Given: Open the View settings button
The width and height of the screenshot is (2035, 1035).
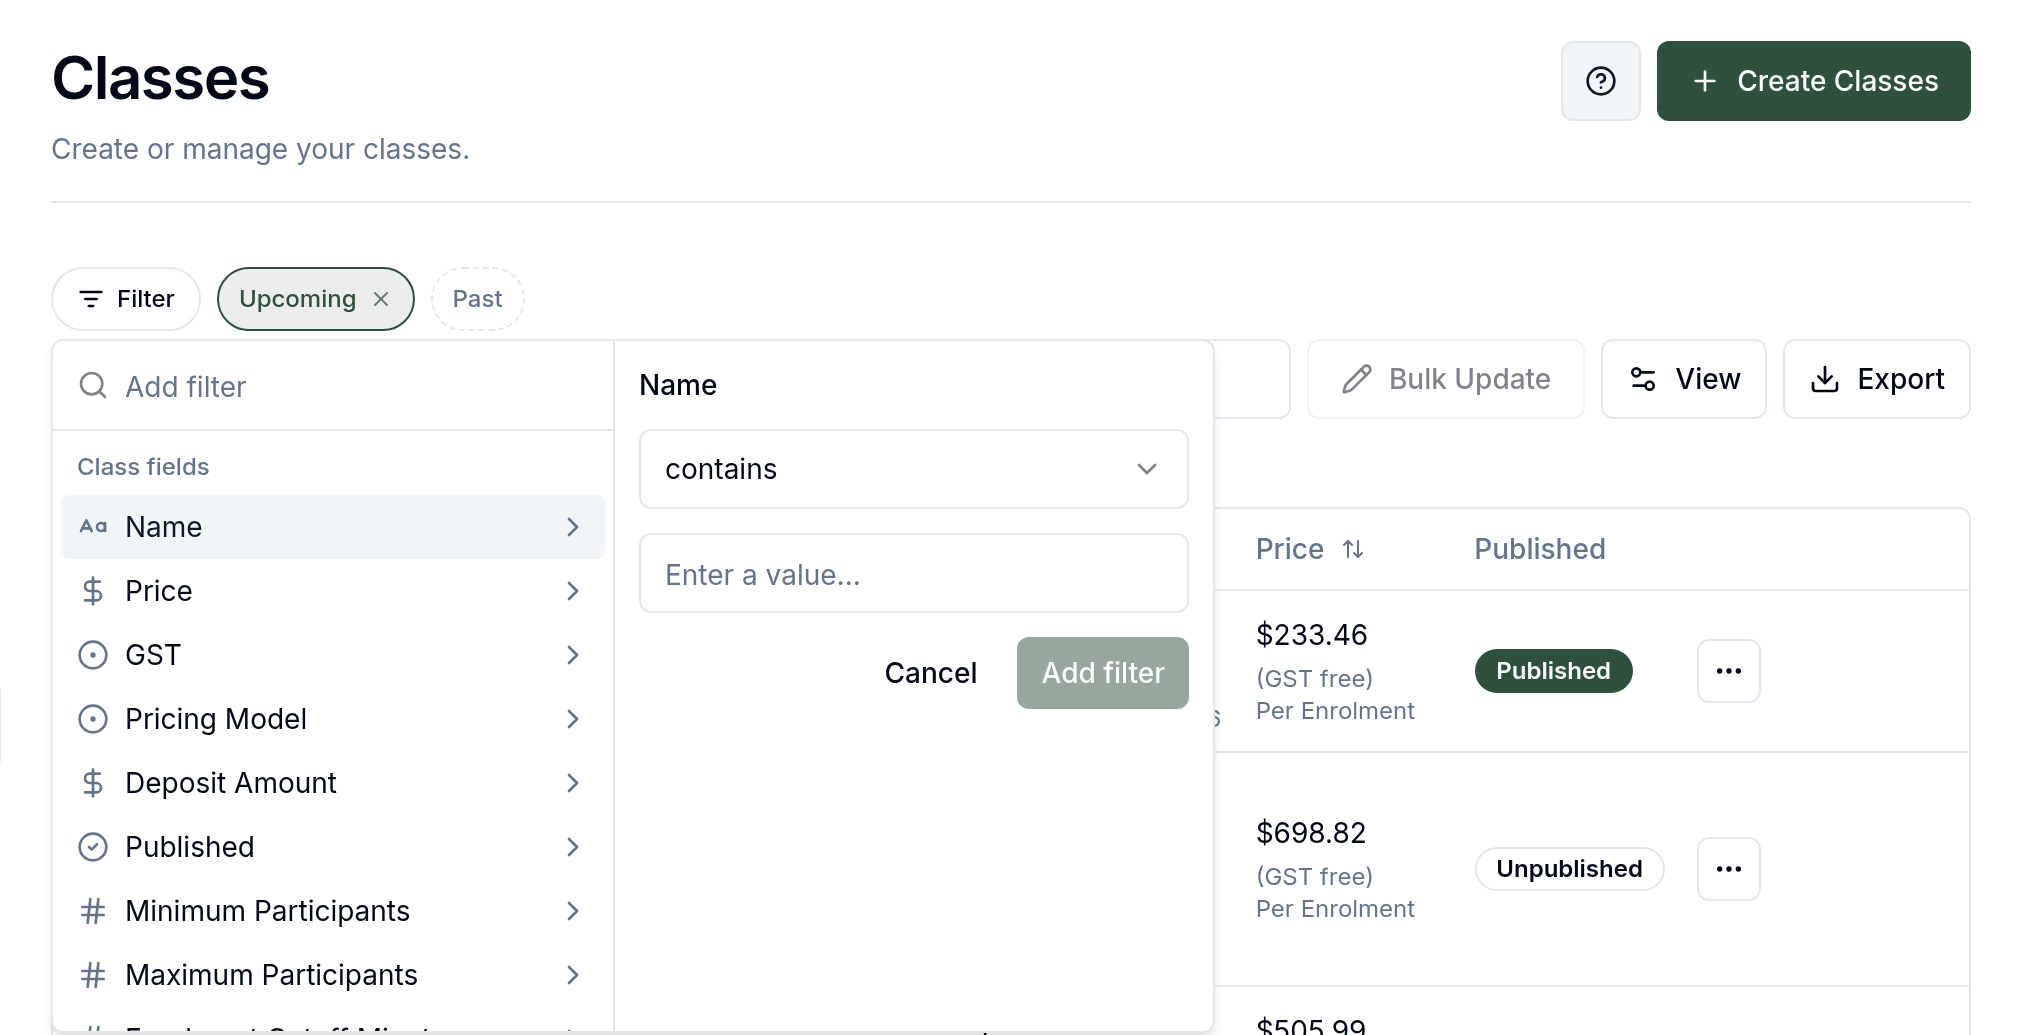Looking at the screenshot, I should (1684, 379).
